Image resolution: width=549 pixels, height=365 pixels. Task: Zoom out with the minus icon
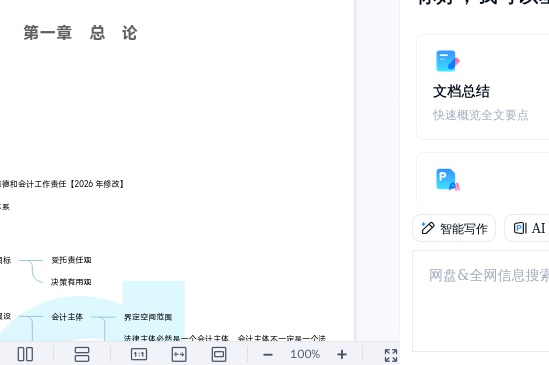click(x=268, y=354)
